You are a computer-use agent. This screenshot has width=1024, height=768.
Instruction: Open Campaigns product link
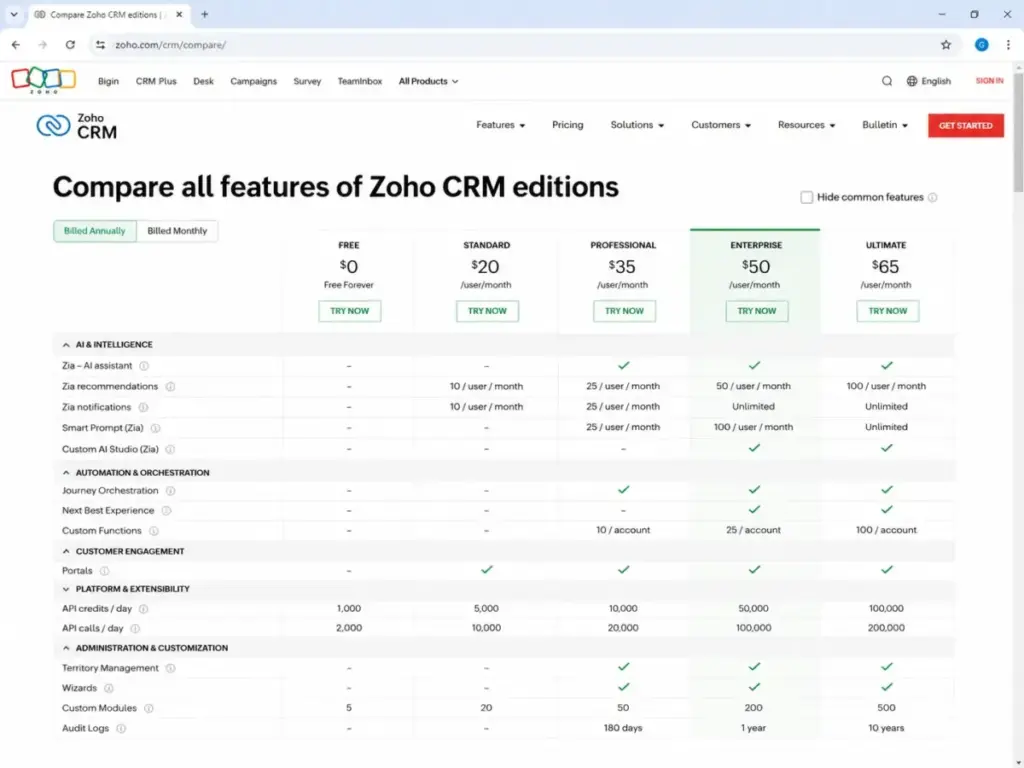click(253, 81)
